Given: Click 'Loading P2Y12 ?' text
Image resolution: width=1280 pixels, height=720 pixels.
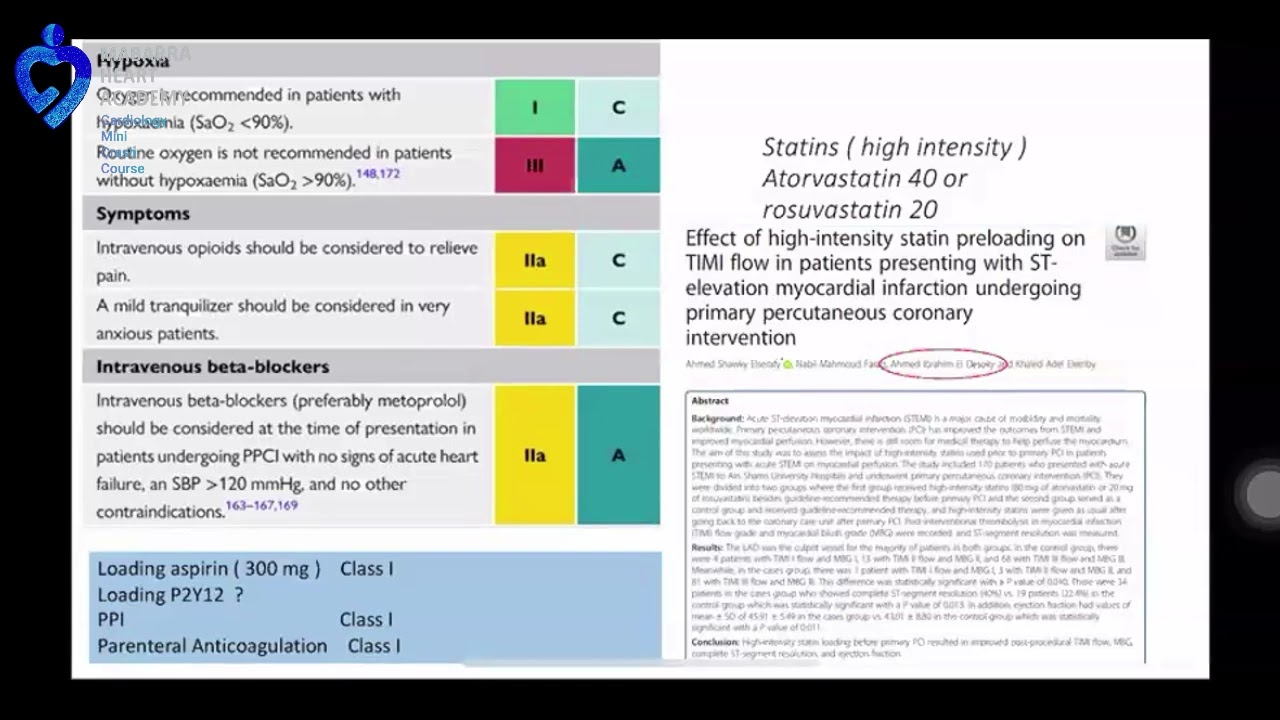Looking at the screenshot, I should tap(170, 595).
